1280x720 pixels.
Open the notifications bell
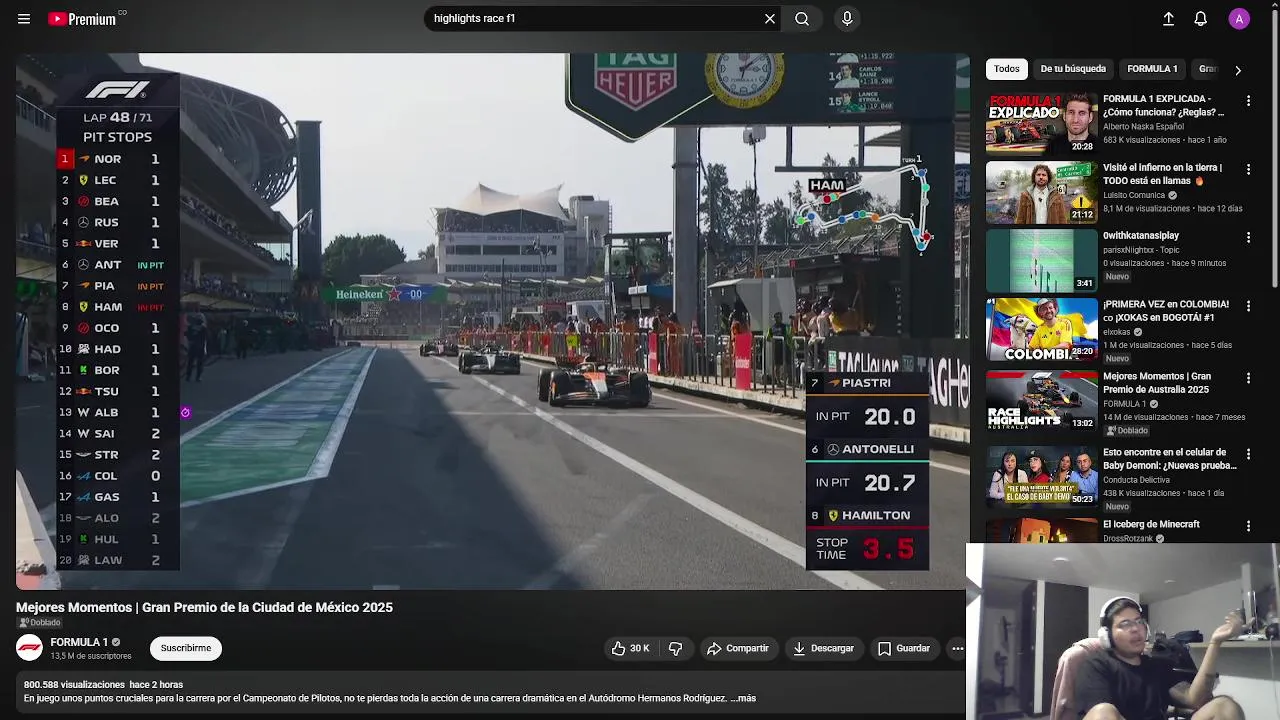[1201, 19]
